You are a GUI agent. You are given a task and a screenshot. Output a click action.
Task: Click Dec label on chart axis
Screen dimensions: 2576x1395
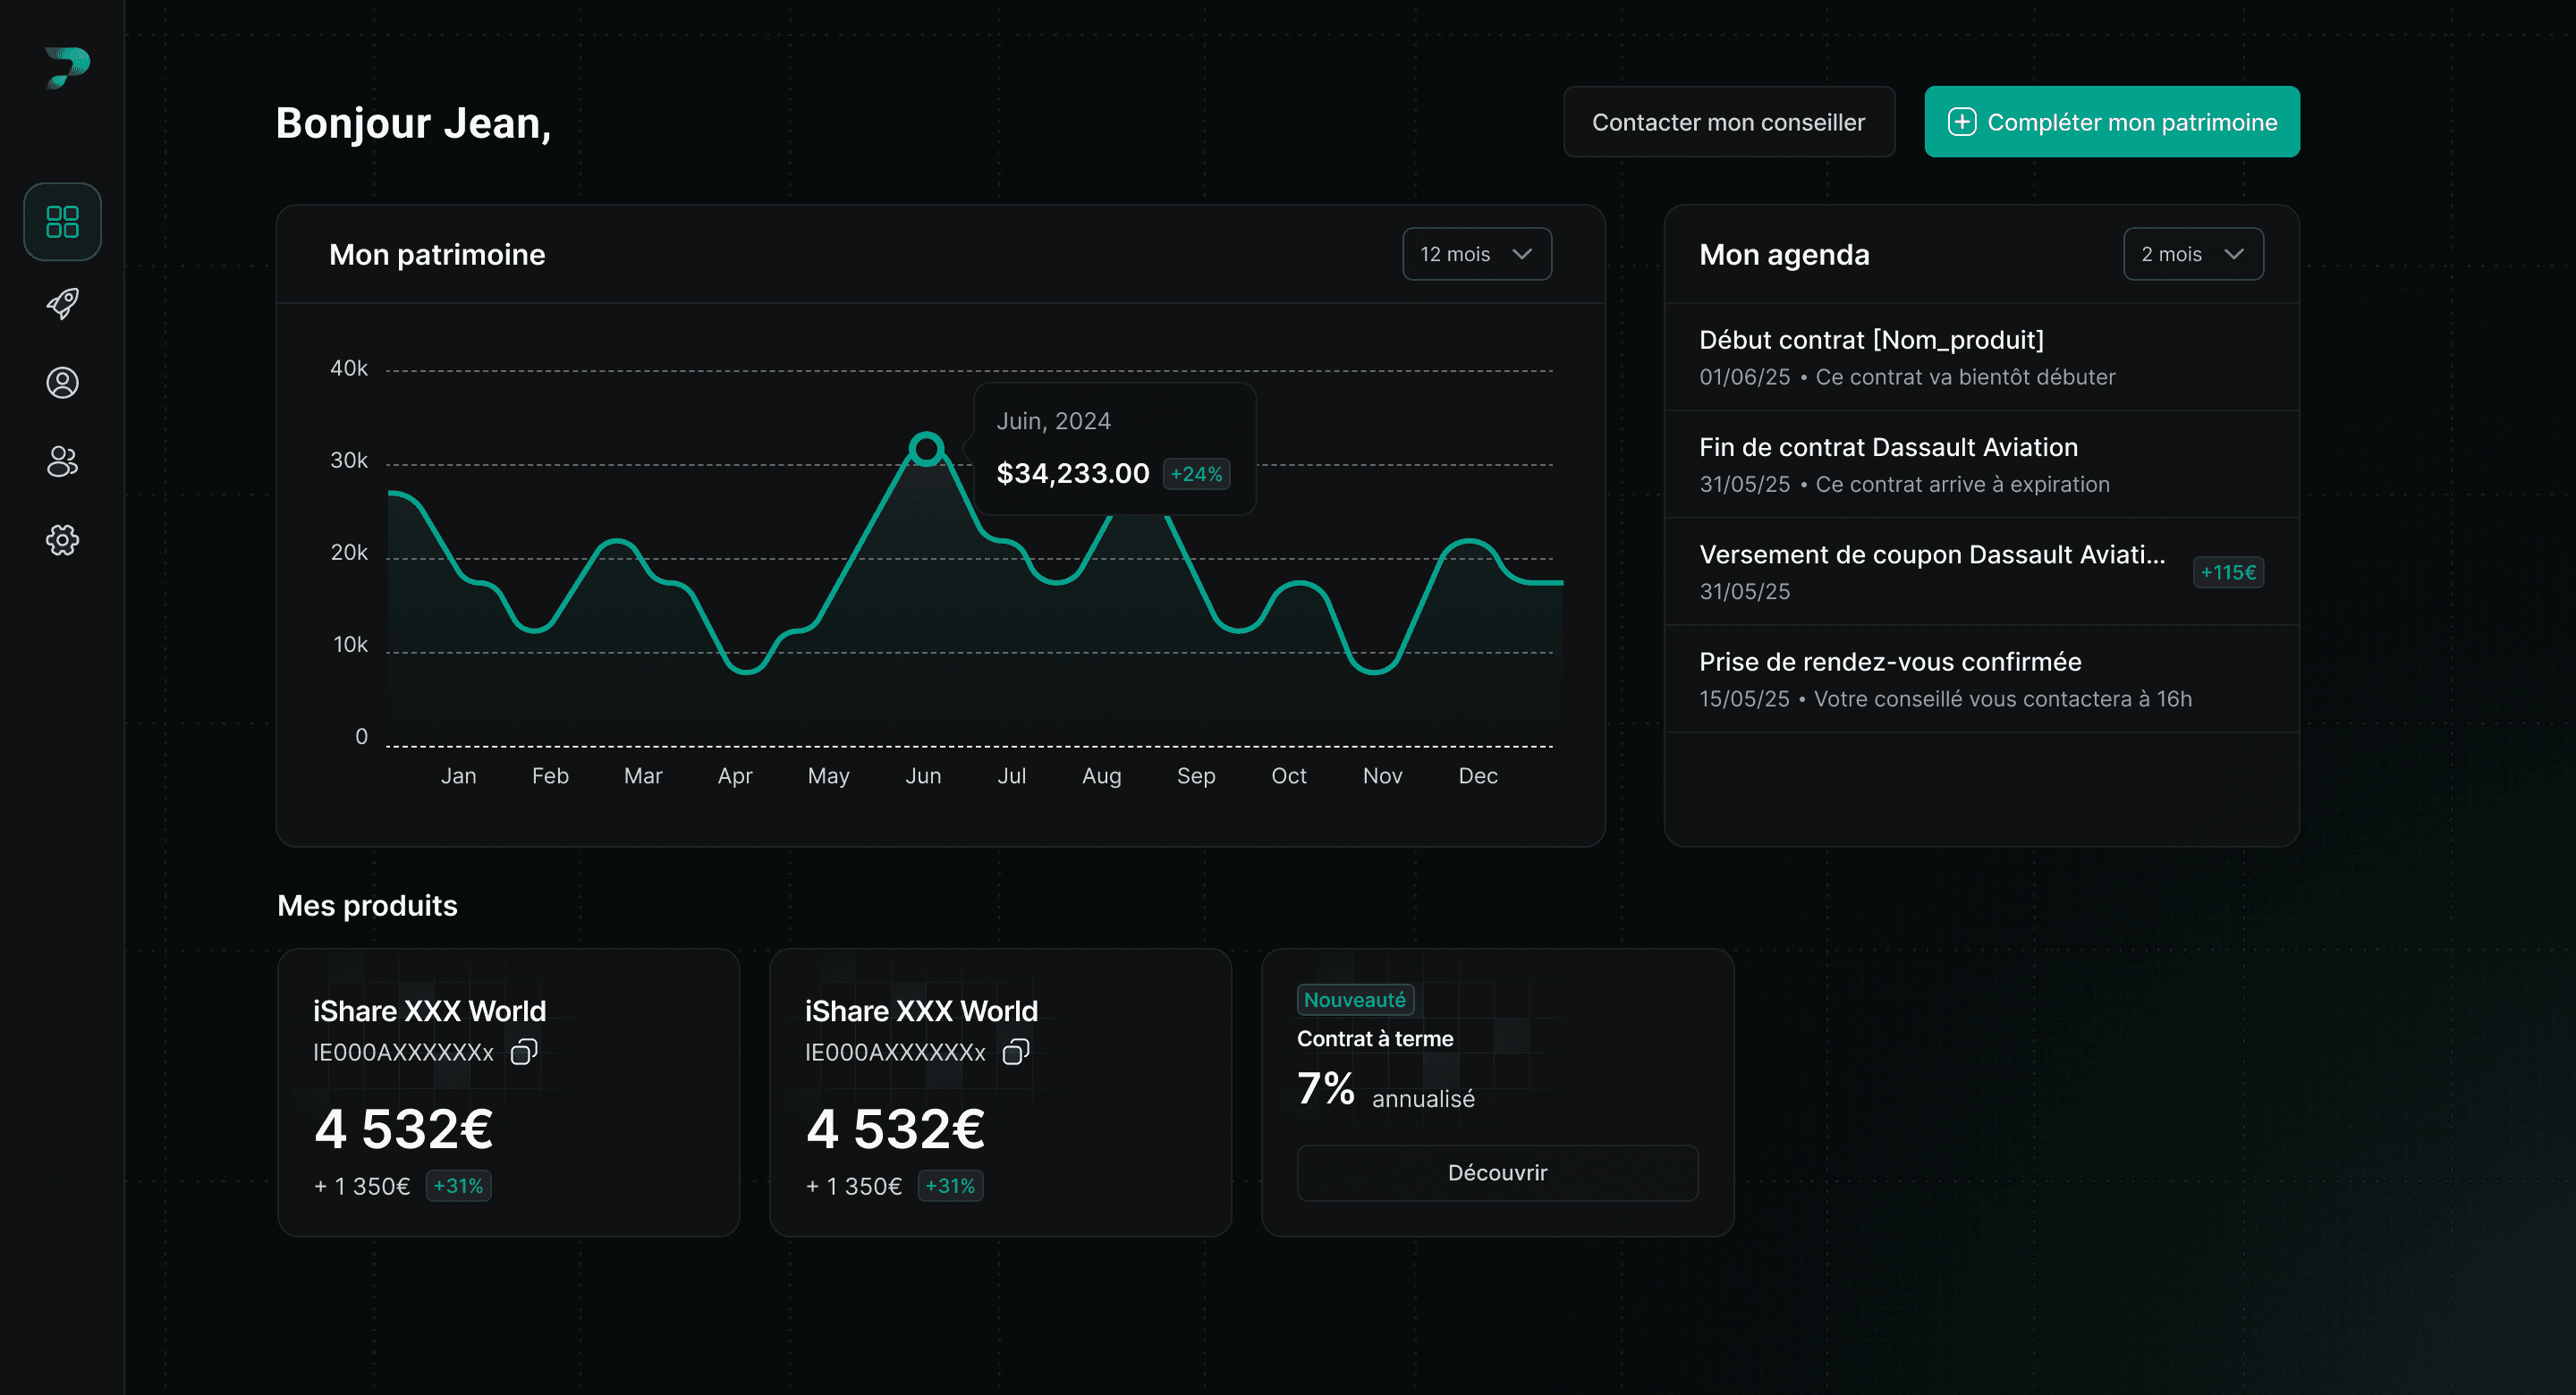point(1478,775)
